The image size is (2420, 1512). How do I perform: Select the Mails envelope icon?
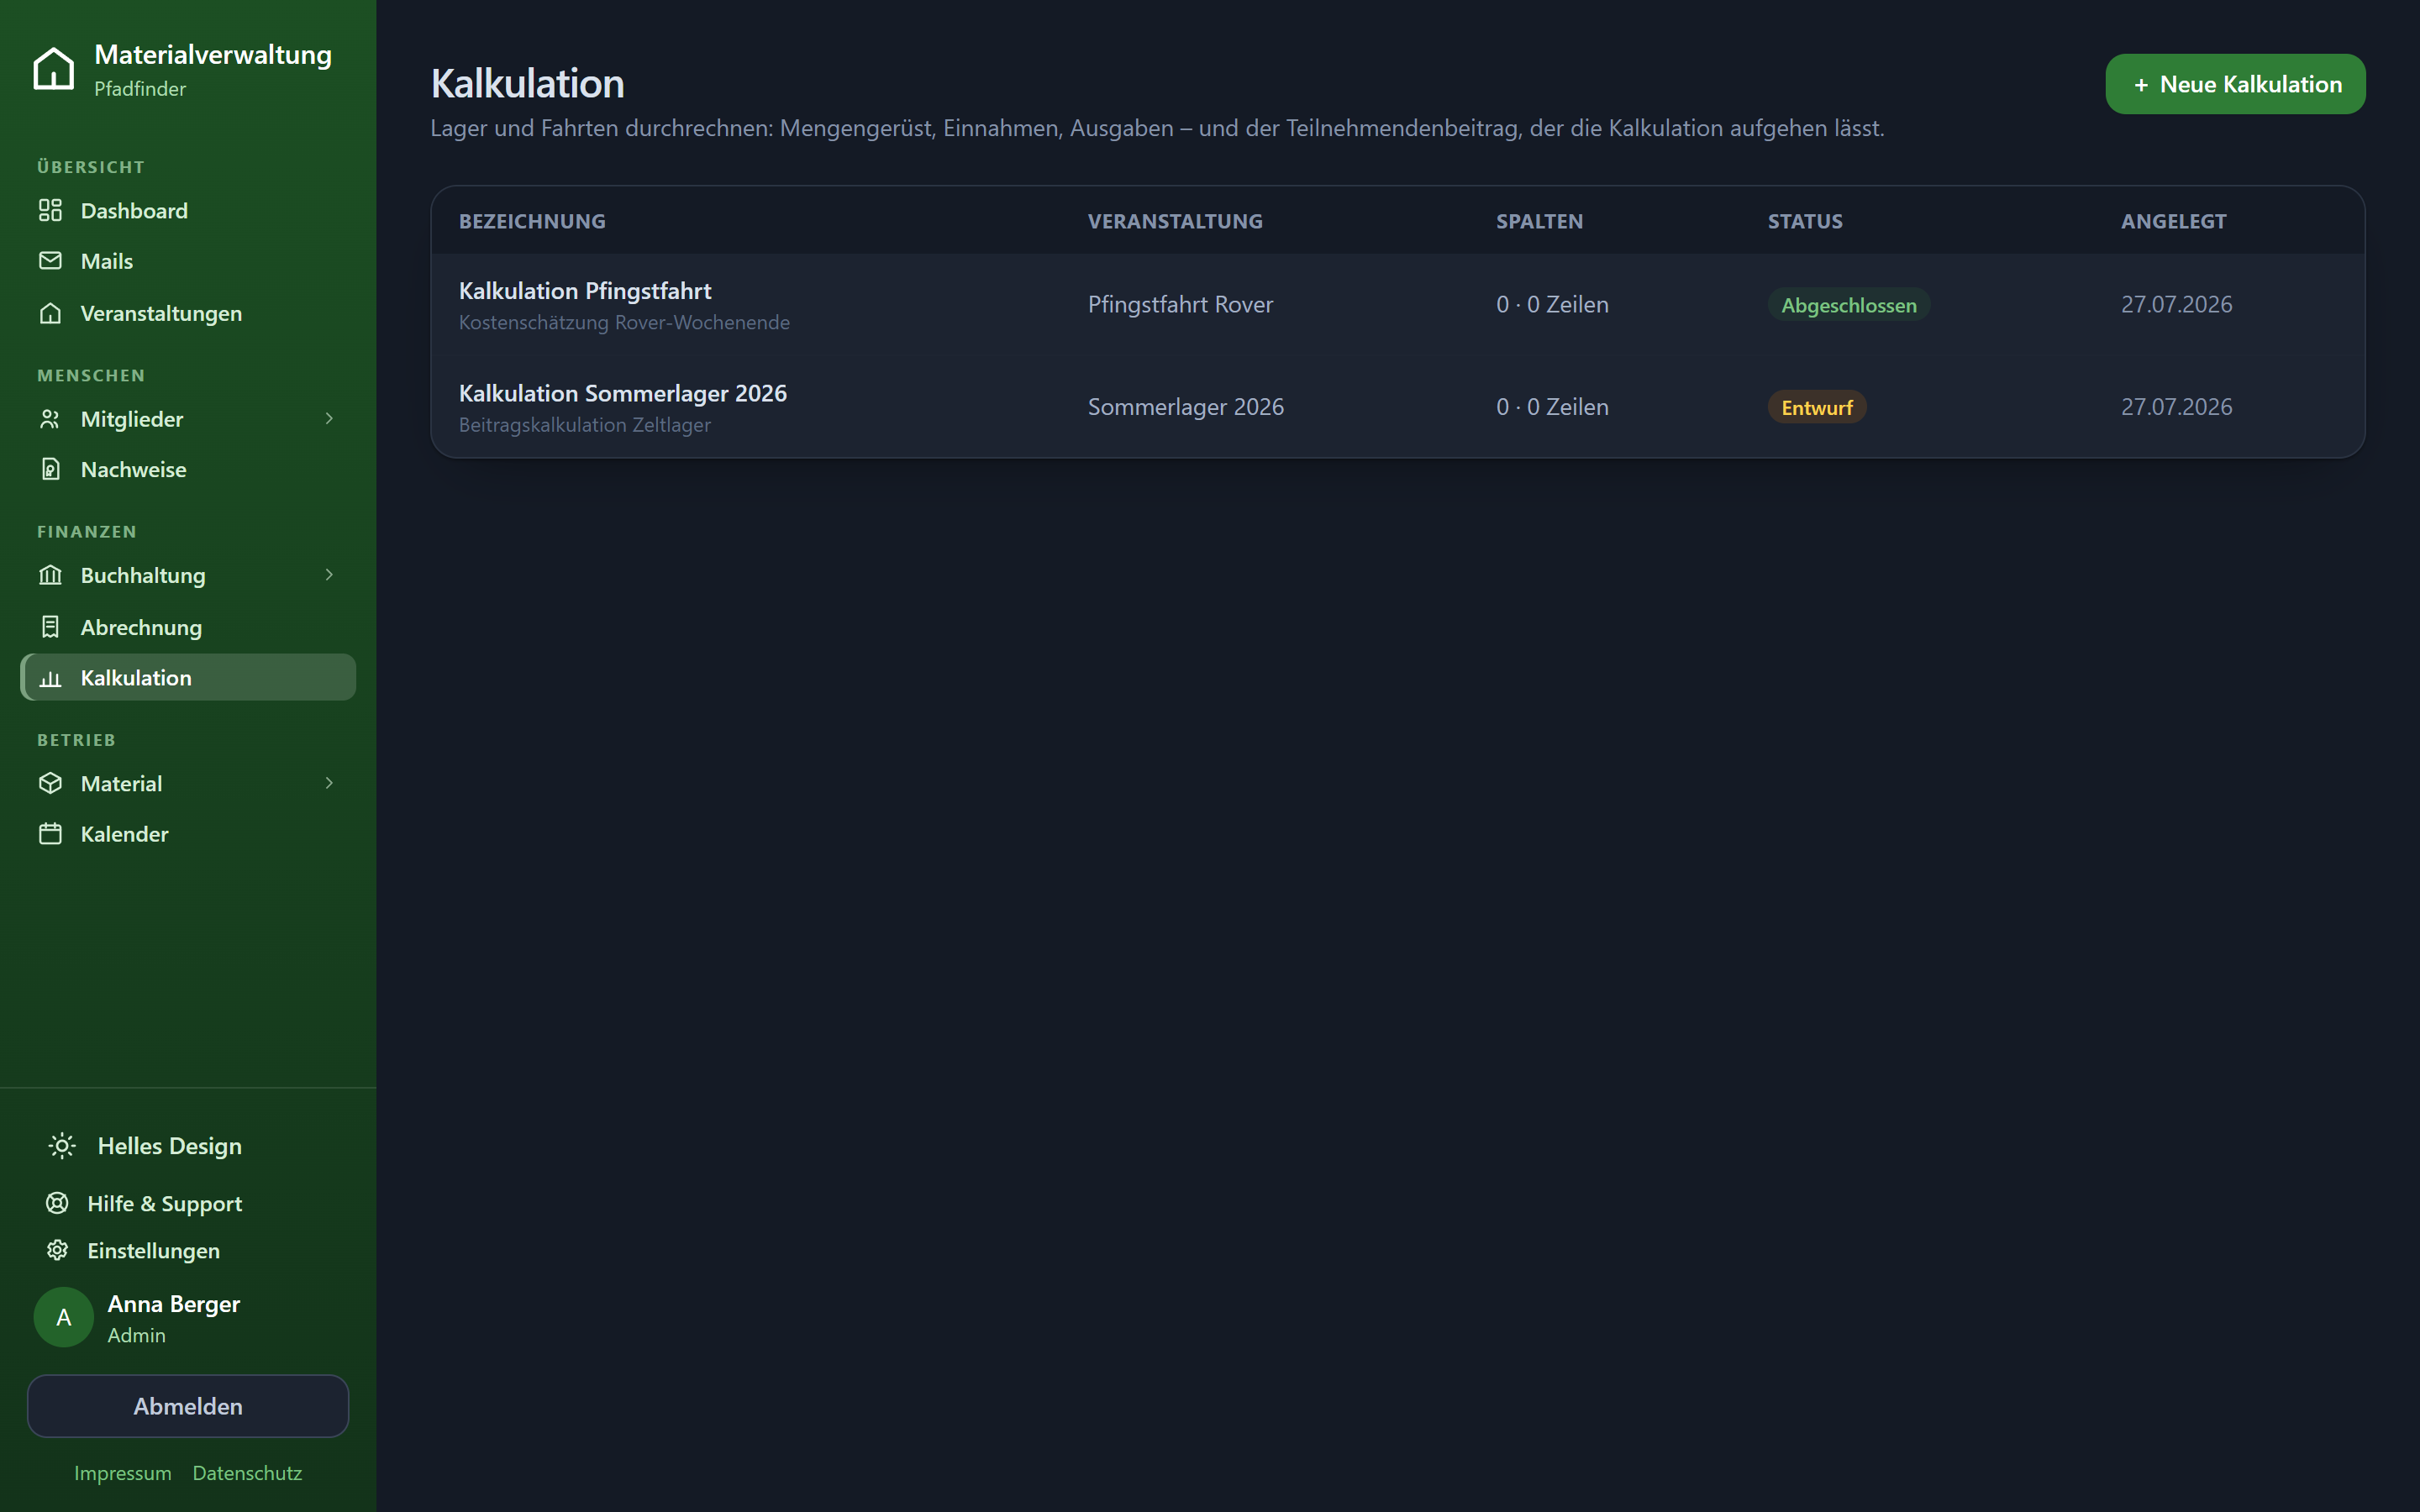coord(50,260)
